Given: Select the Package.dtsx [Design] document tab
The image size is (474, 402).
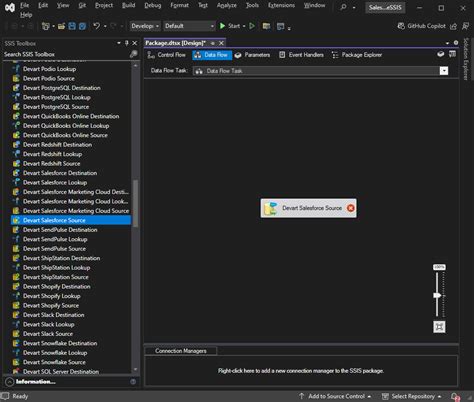Looking at the screenshot, I should coord(175,43).
